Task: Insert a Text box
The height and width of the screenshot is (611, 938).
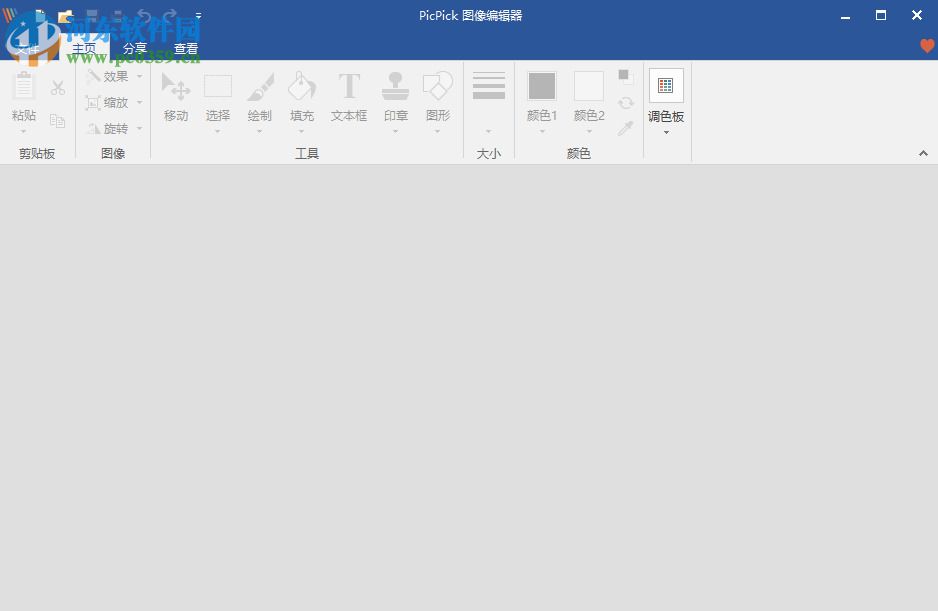Action: pyautogui.click(x=348, y=95)
